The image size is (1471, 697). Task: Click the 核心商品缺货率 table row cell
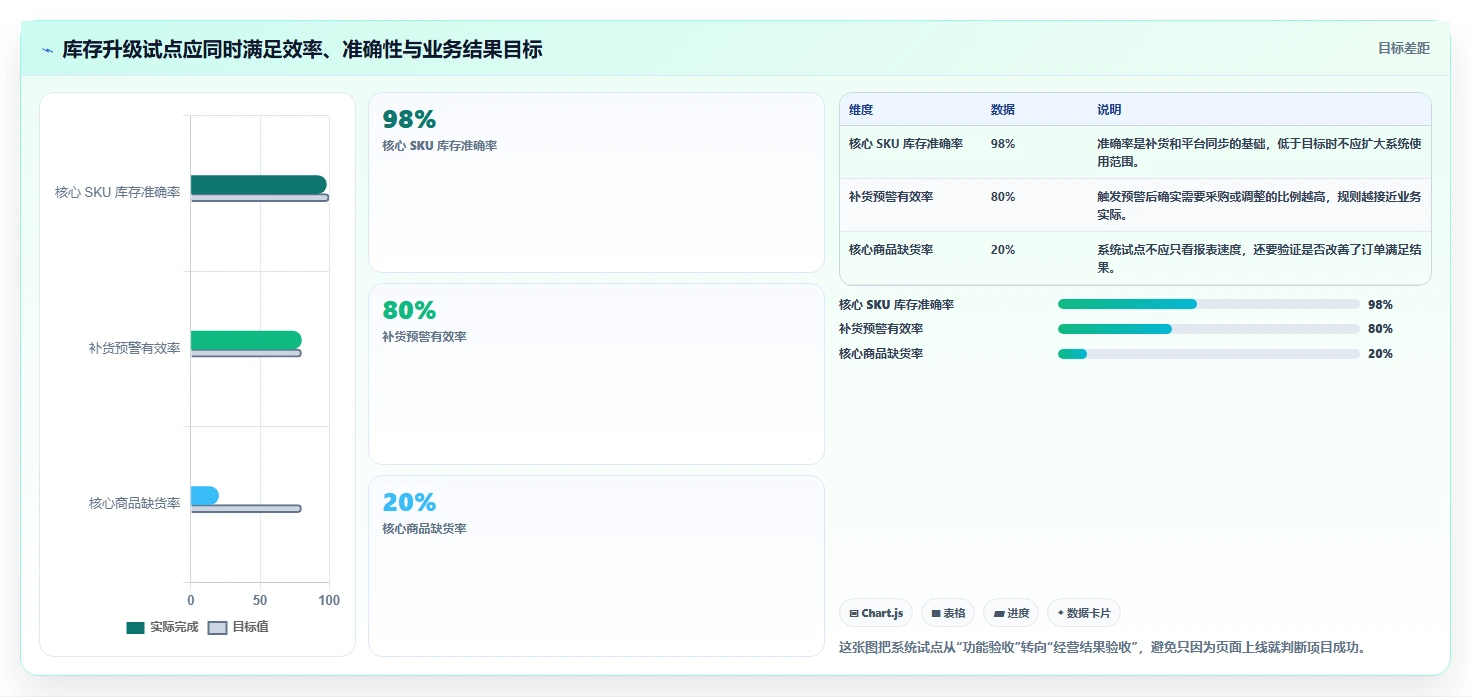point(891,250)
